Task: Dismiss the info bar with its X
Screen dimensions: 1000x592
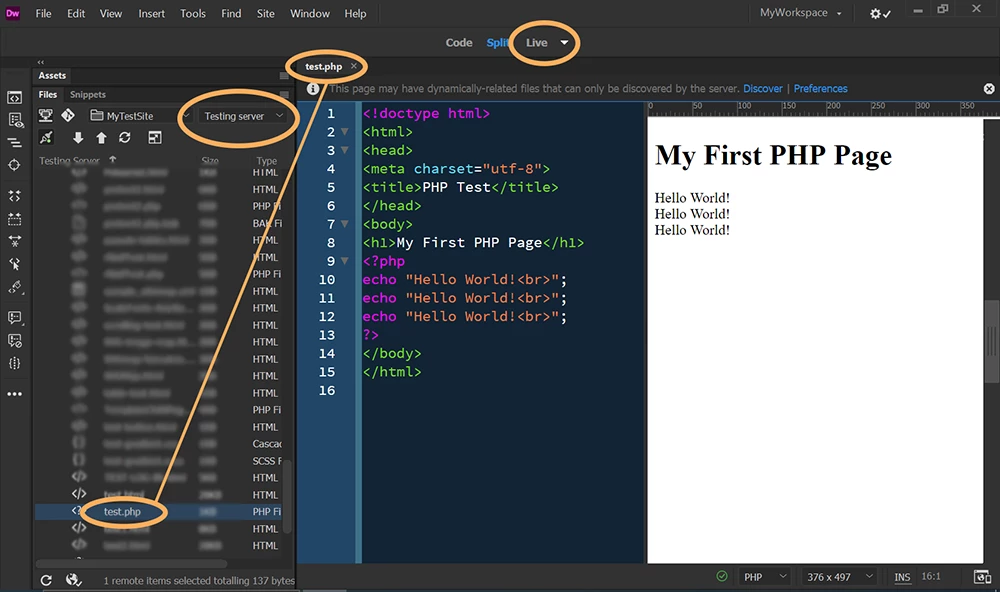Action: 989,89
